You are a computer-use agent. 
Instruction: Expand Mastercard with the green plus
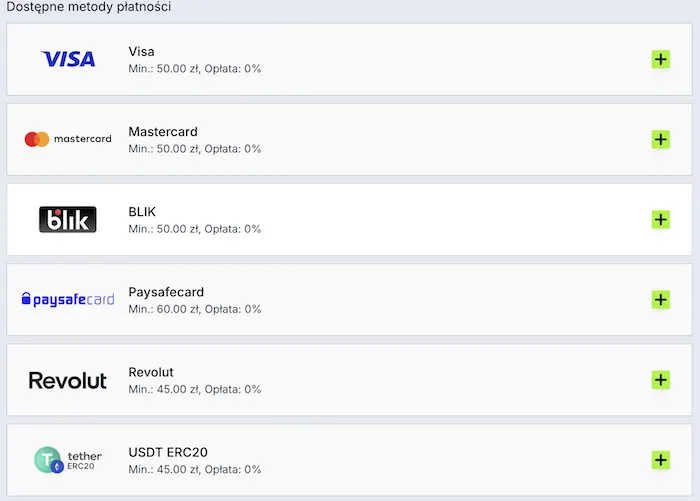(660, 139)
